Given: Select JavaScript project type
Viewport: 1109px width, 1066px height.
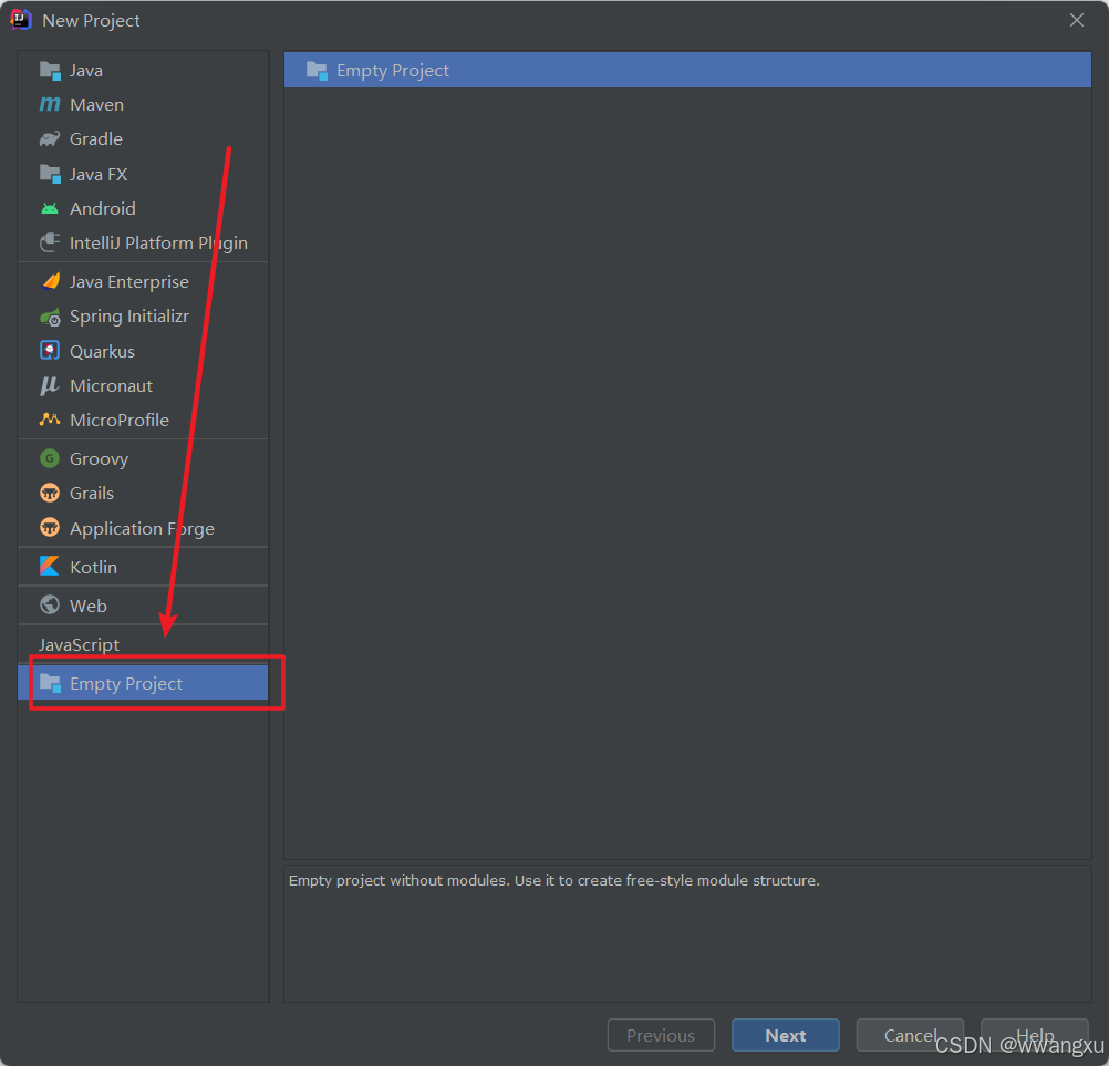Looking at the screenshot, I should coord(144,644).
